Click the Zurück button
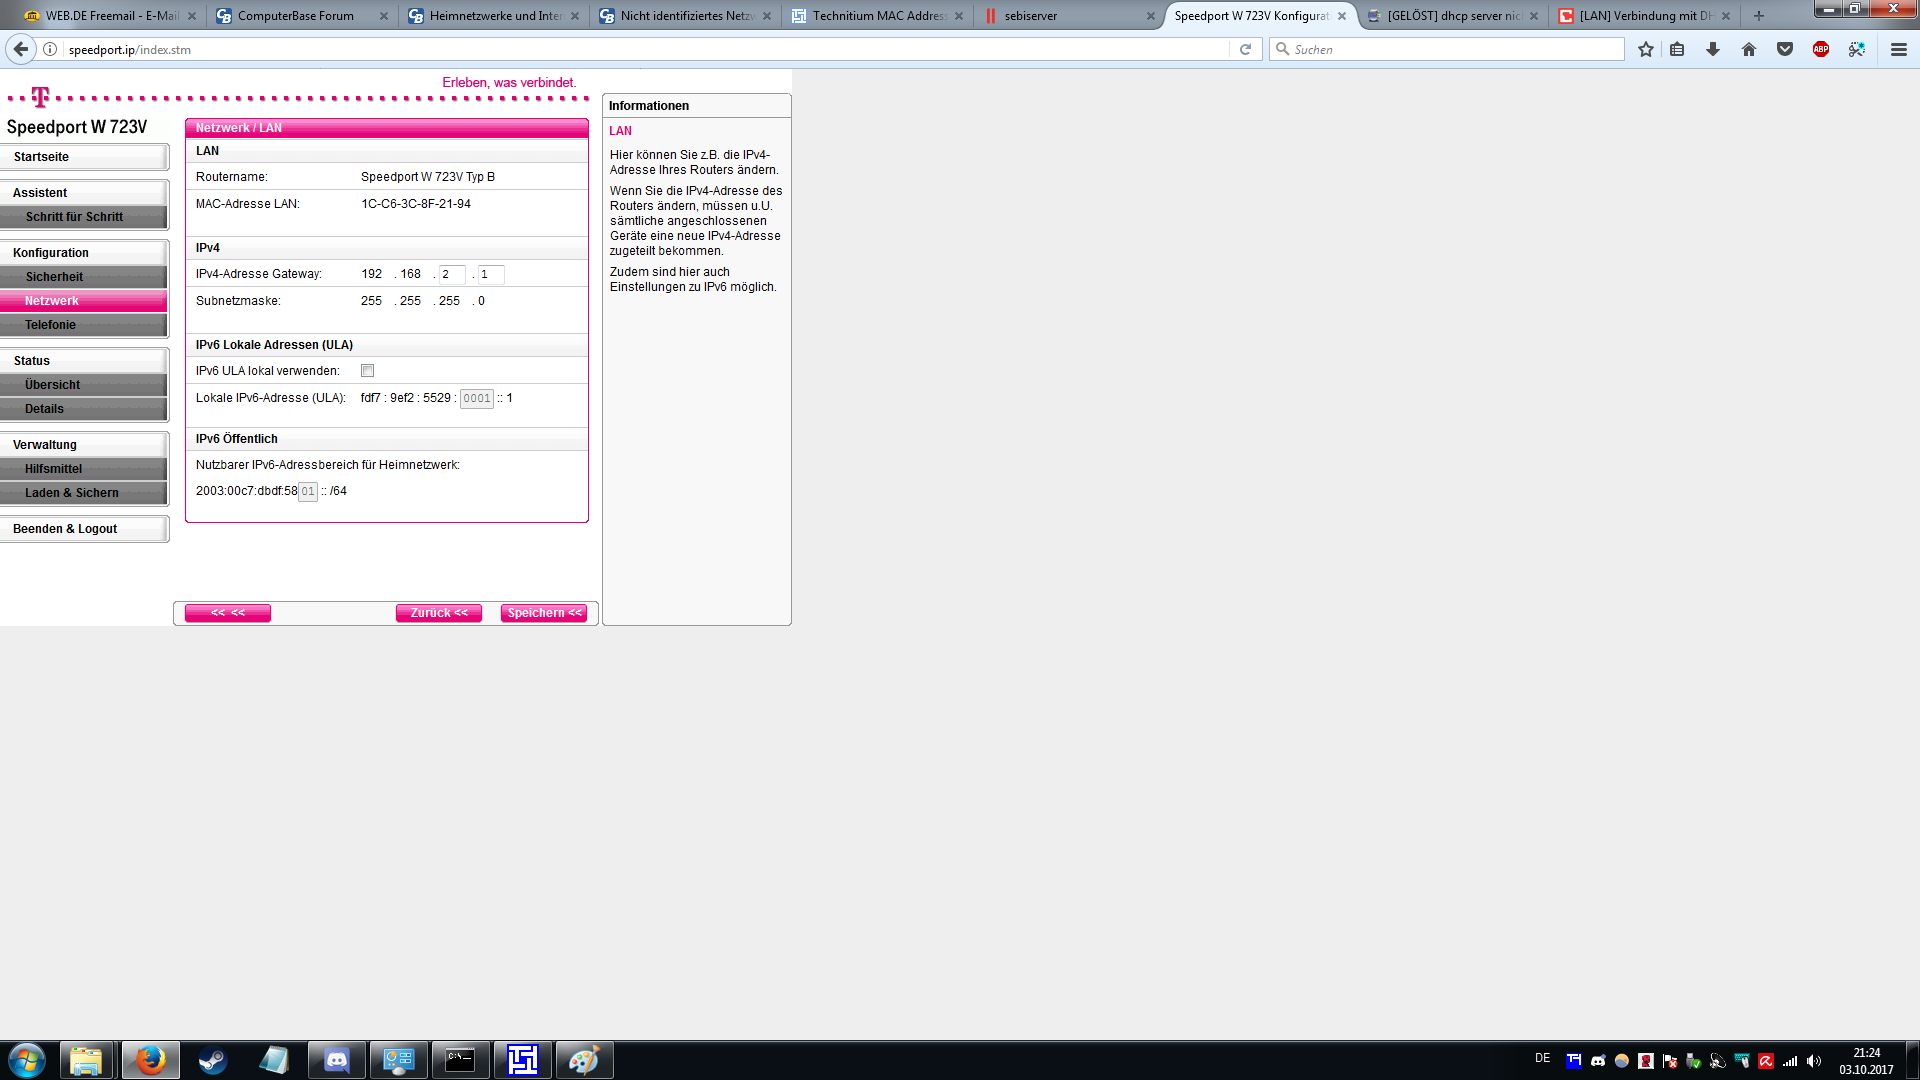1920x1080 pixels. [x=439, y=613]
